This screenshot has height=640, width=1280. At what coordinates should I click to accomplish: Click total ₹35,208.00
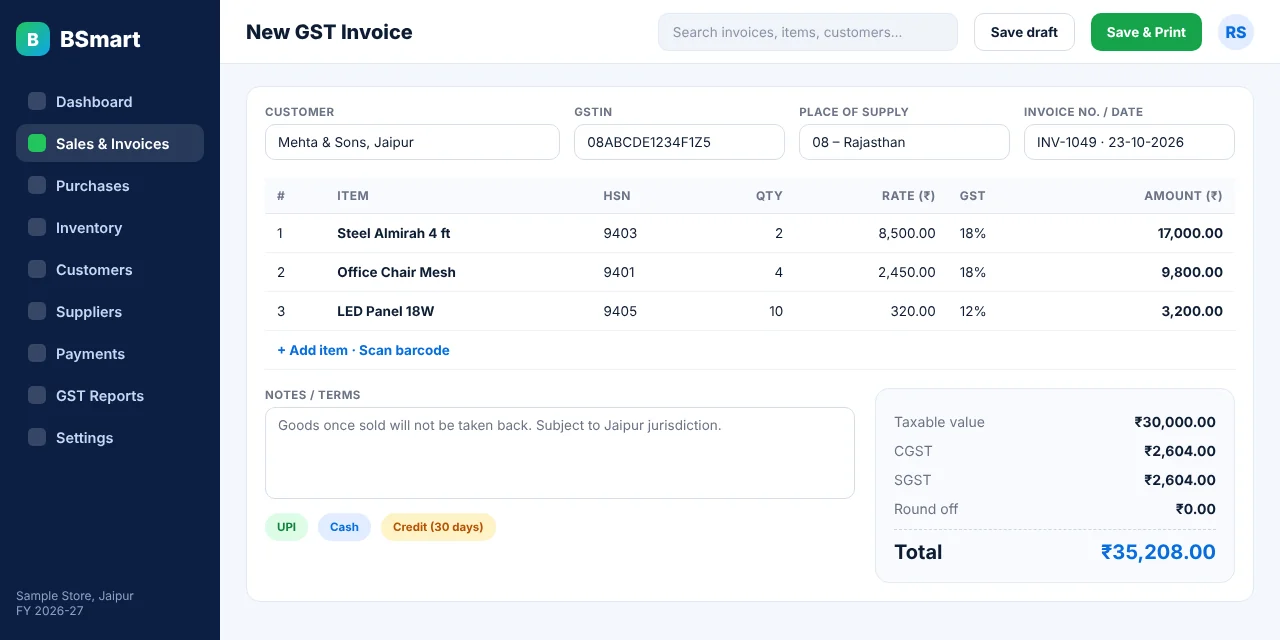(x=1158, y=552)
